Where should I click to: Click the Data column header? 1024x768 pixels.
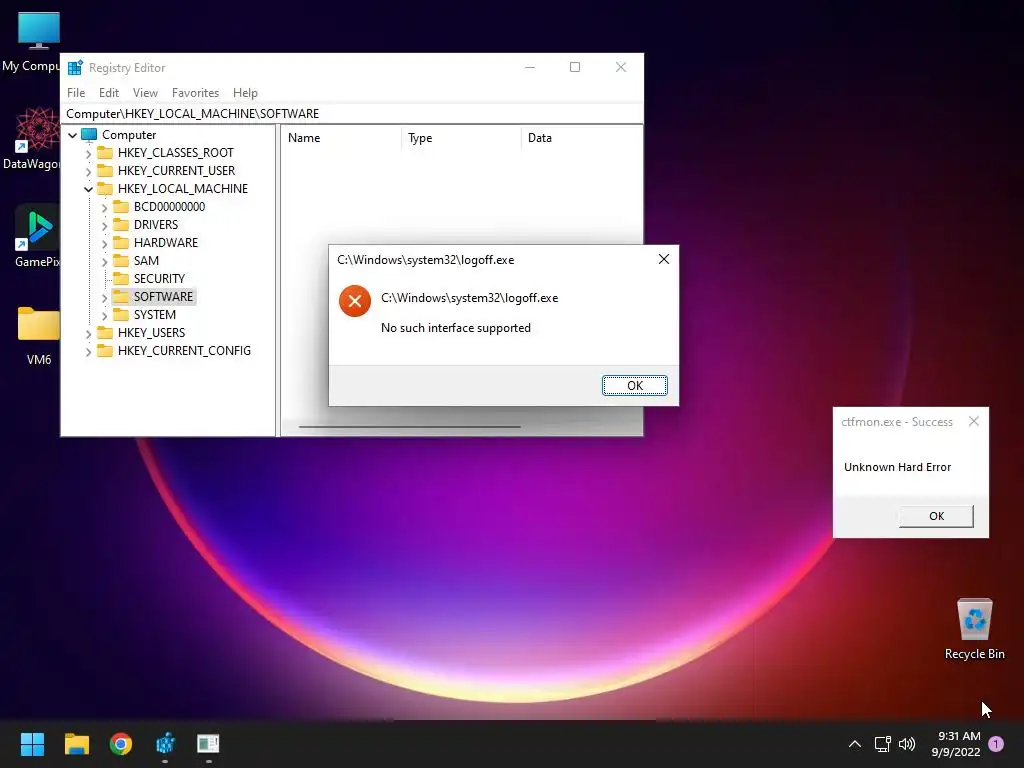(x=581, y=138)
